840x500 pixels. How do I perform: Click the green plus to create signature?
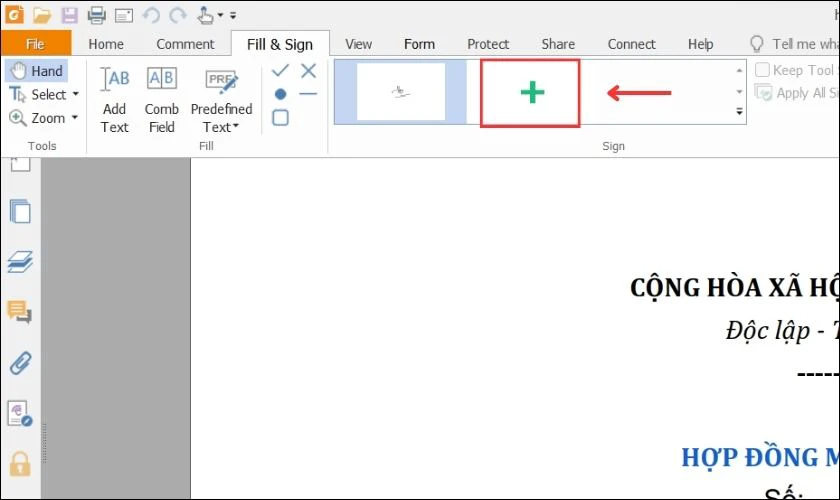[x=532, y=93]
